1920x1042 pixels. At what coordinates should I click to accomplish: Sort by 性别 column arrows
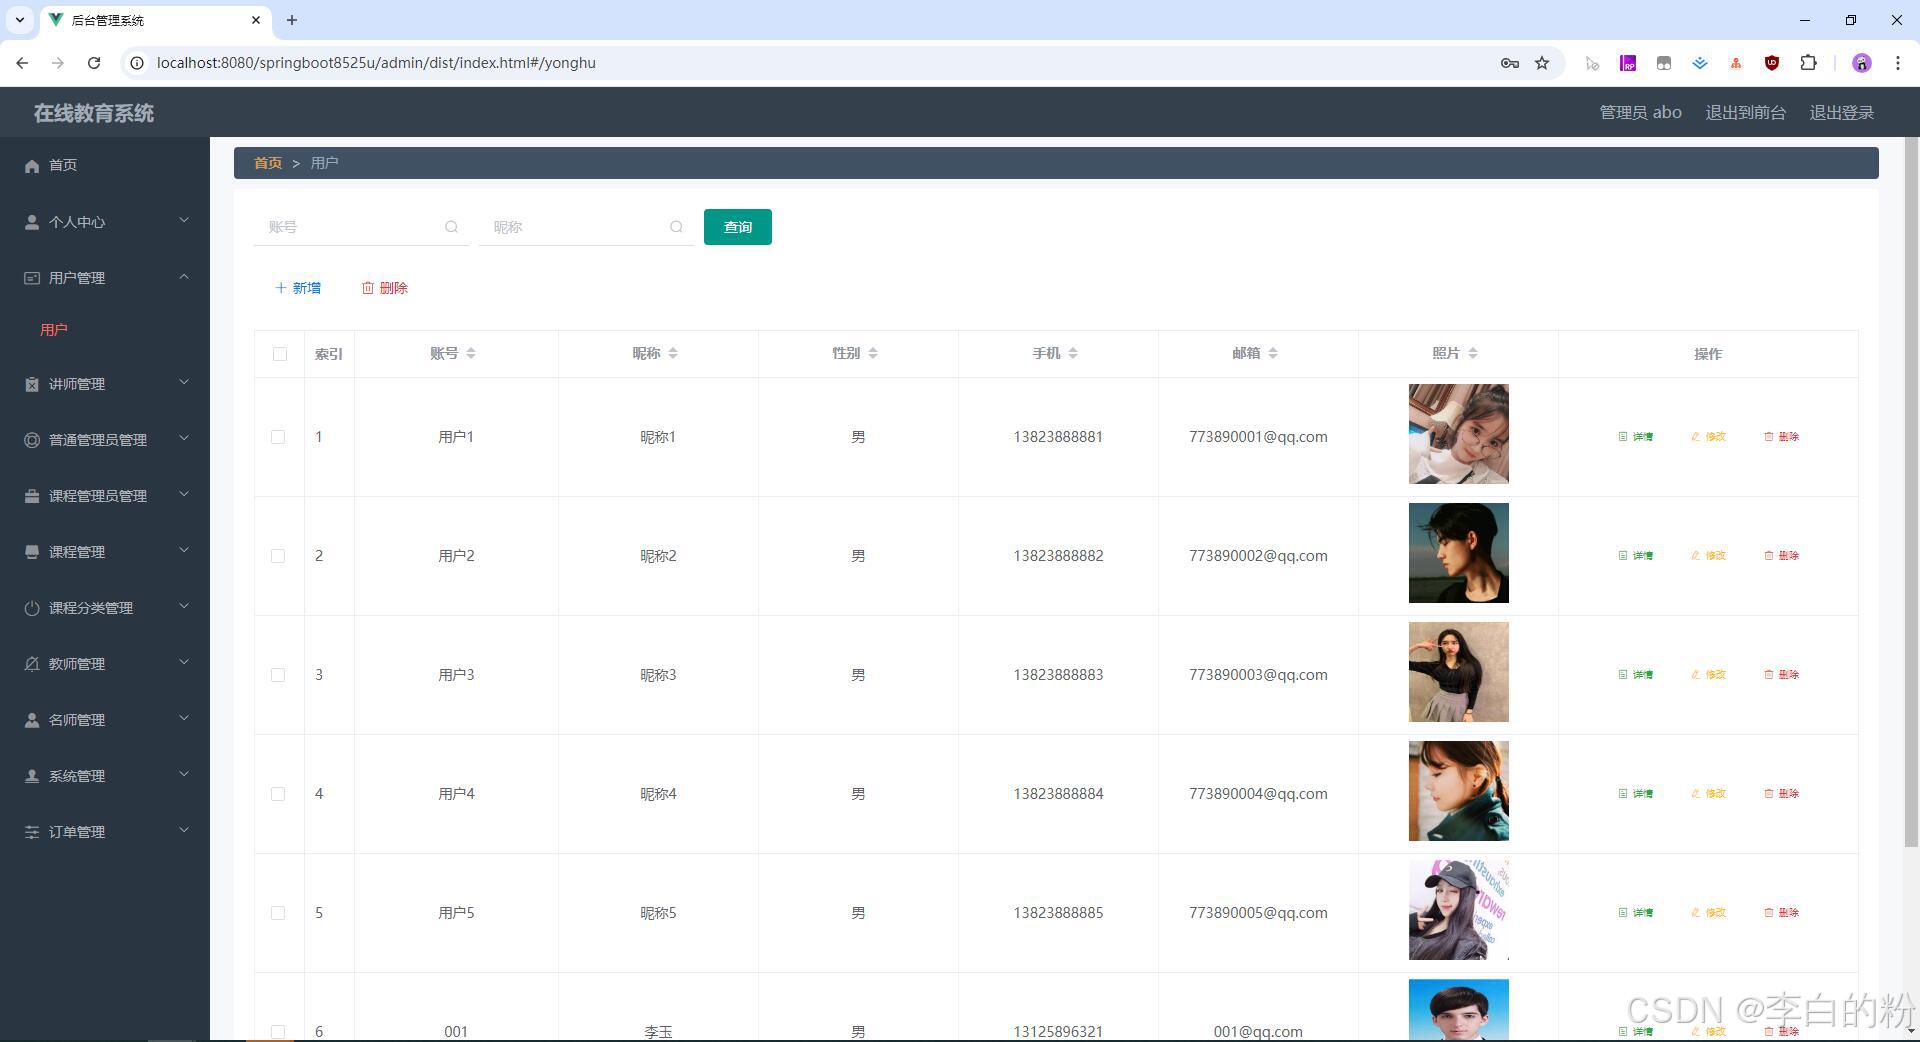(873, 353)
